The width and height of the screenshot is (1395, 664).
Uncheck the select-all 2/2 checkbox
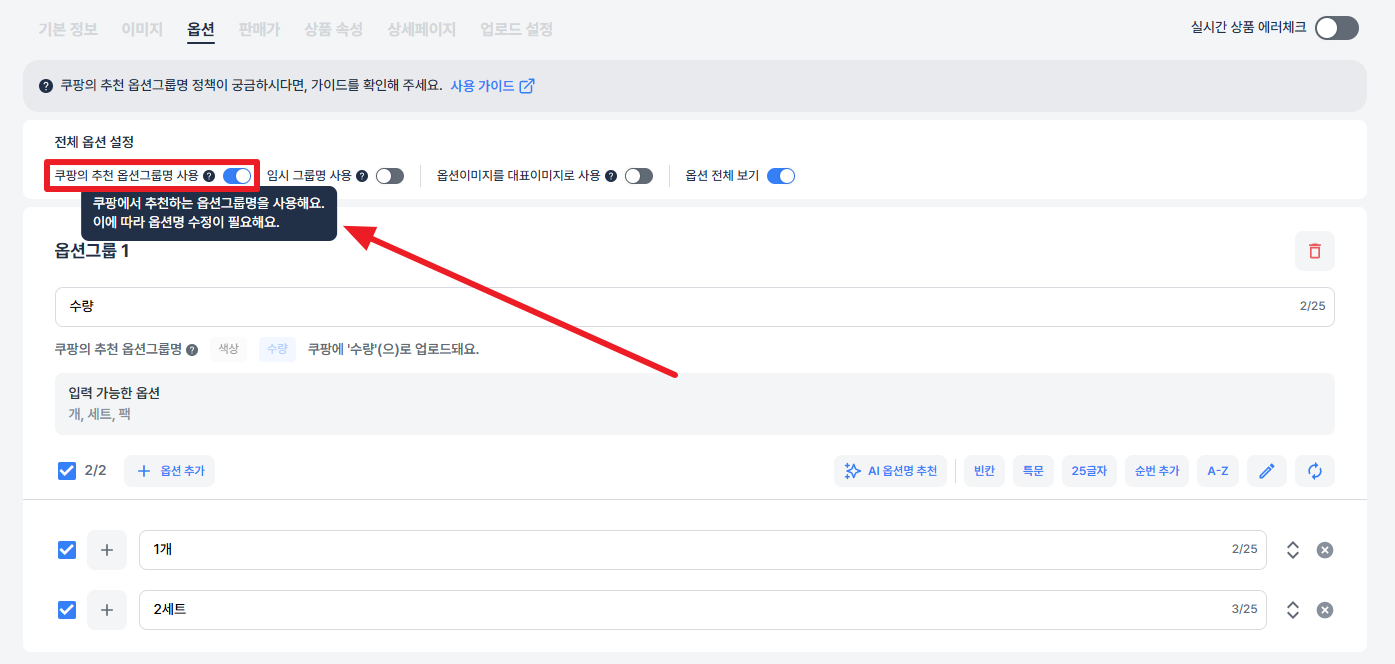tap(67, 471)
